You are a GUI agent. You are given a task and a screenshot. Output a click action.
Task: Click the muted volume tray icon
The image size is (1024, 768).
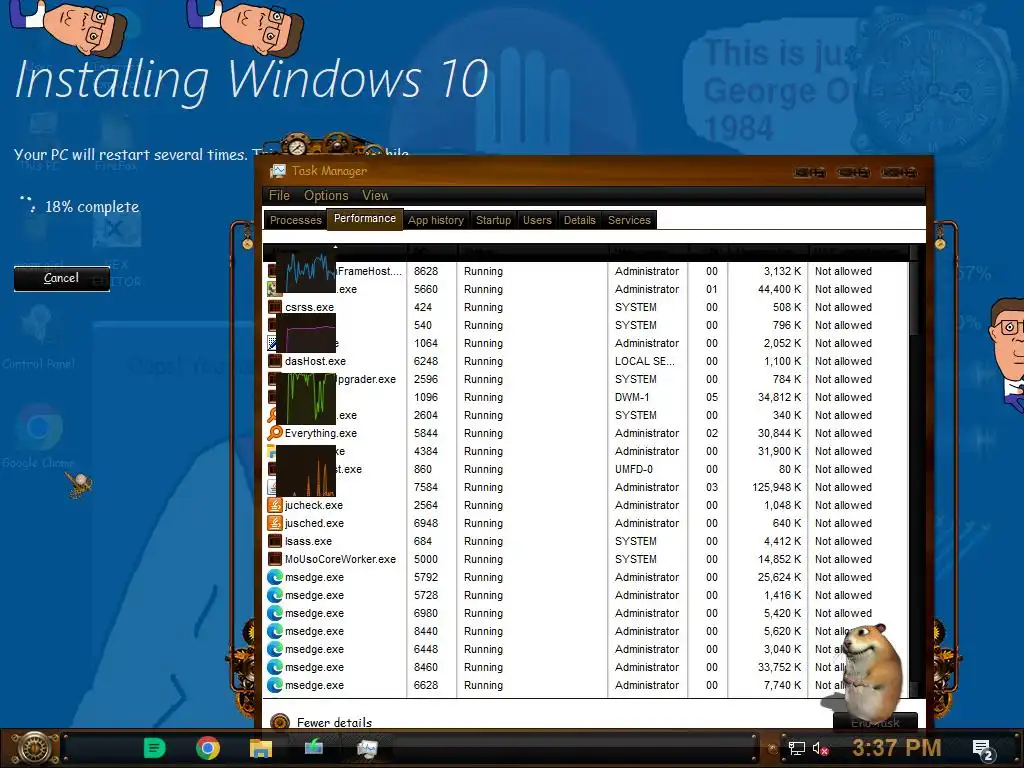pyautogui.click(x=820, y=748)
